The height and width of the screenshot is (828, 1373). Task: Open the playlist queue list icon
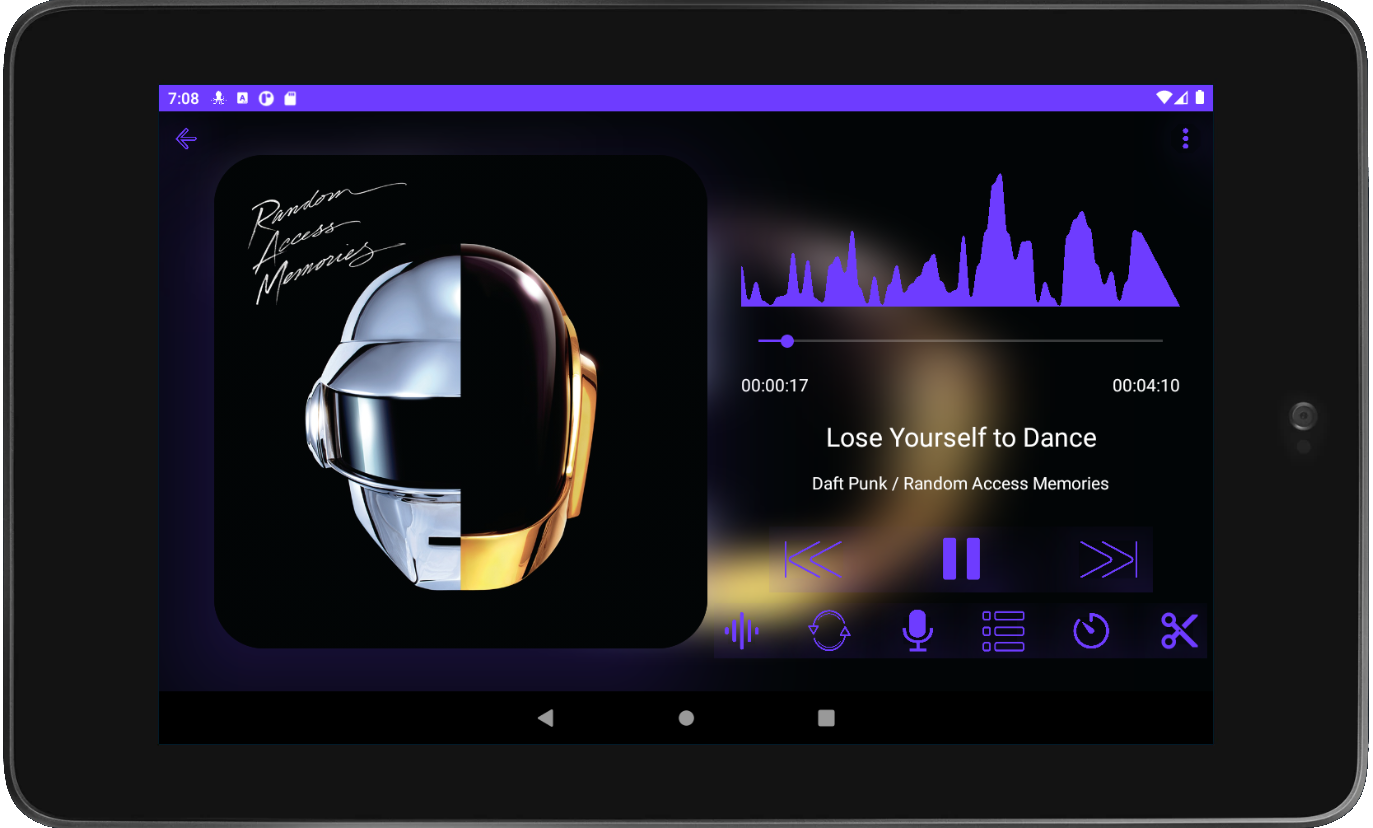(1003, 631)
